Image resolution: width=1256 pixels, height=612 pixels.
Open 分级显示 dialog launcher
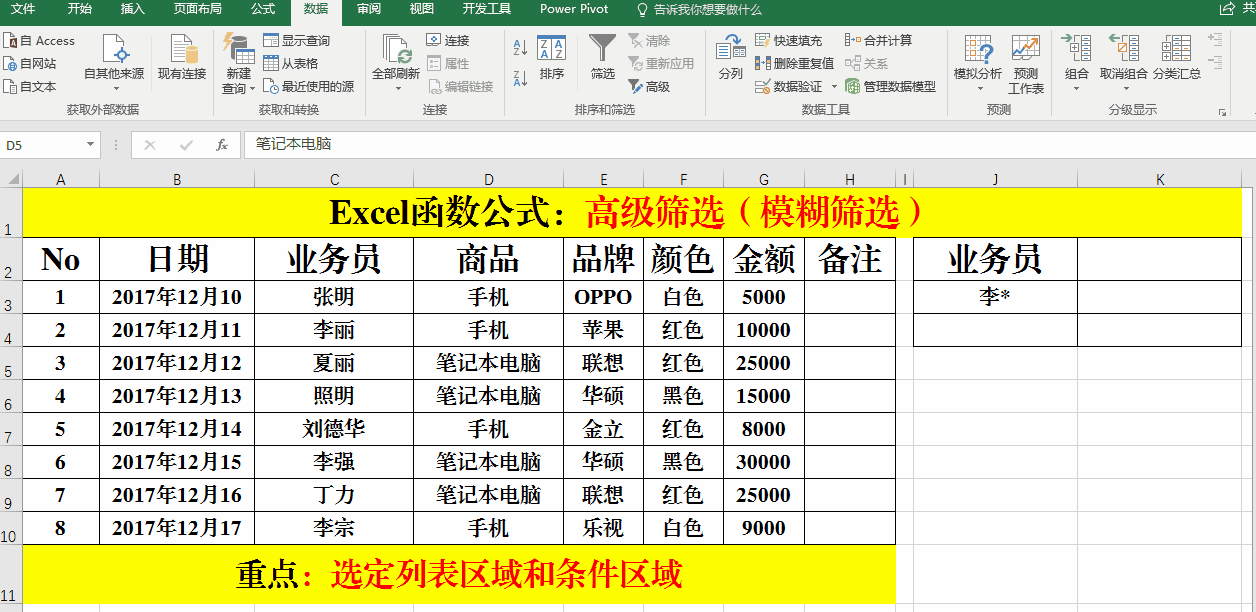tap(1222, 112)
